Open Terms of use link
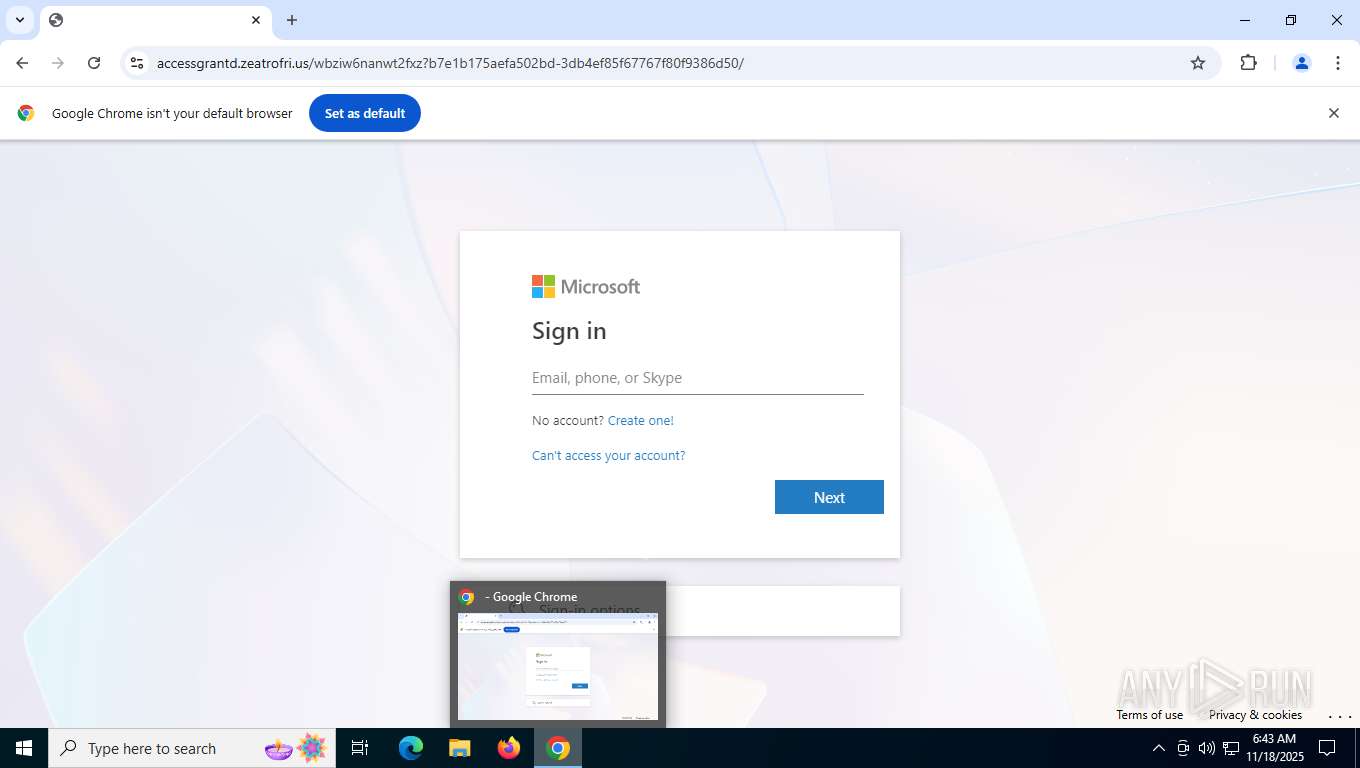The width and height of the screenshot is (1360, 768). (x=1149, y=715)
